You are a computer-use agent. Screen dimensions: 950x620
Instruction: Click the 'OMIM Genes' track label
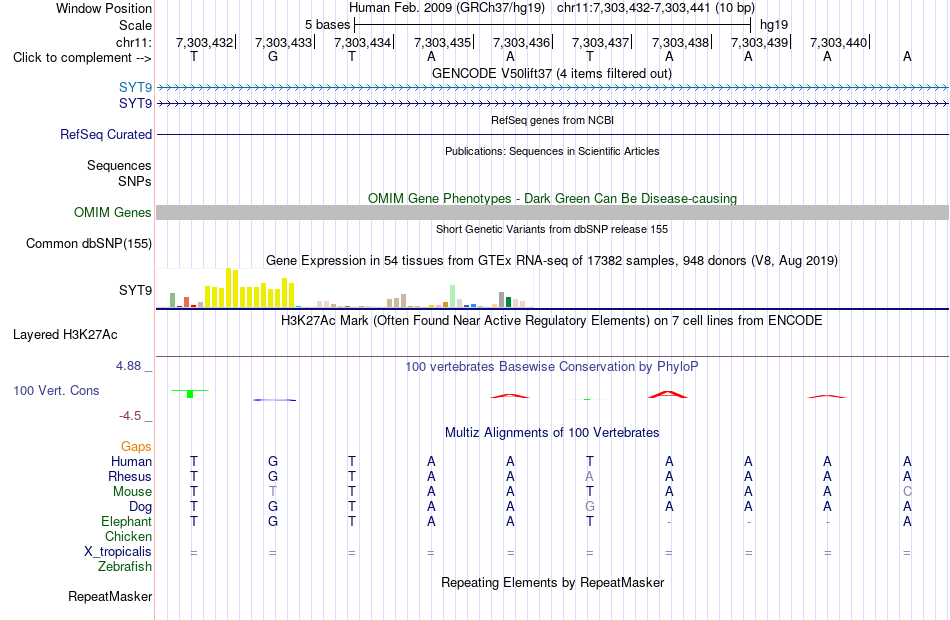pos(112,213)
